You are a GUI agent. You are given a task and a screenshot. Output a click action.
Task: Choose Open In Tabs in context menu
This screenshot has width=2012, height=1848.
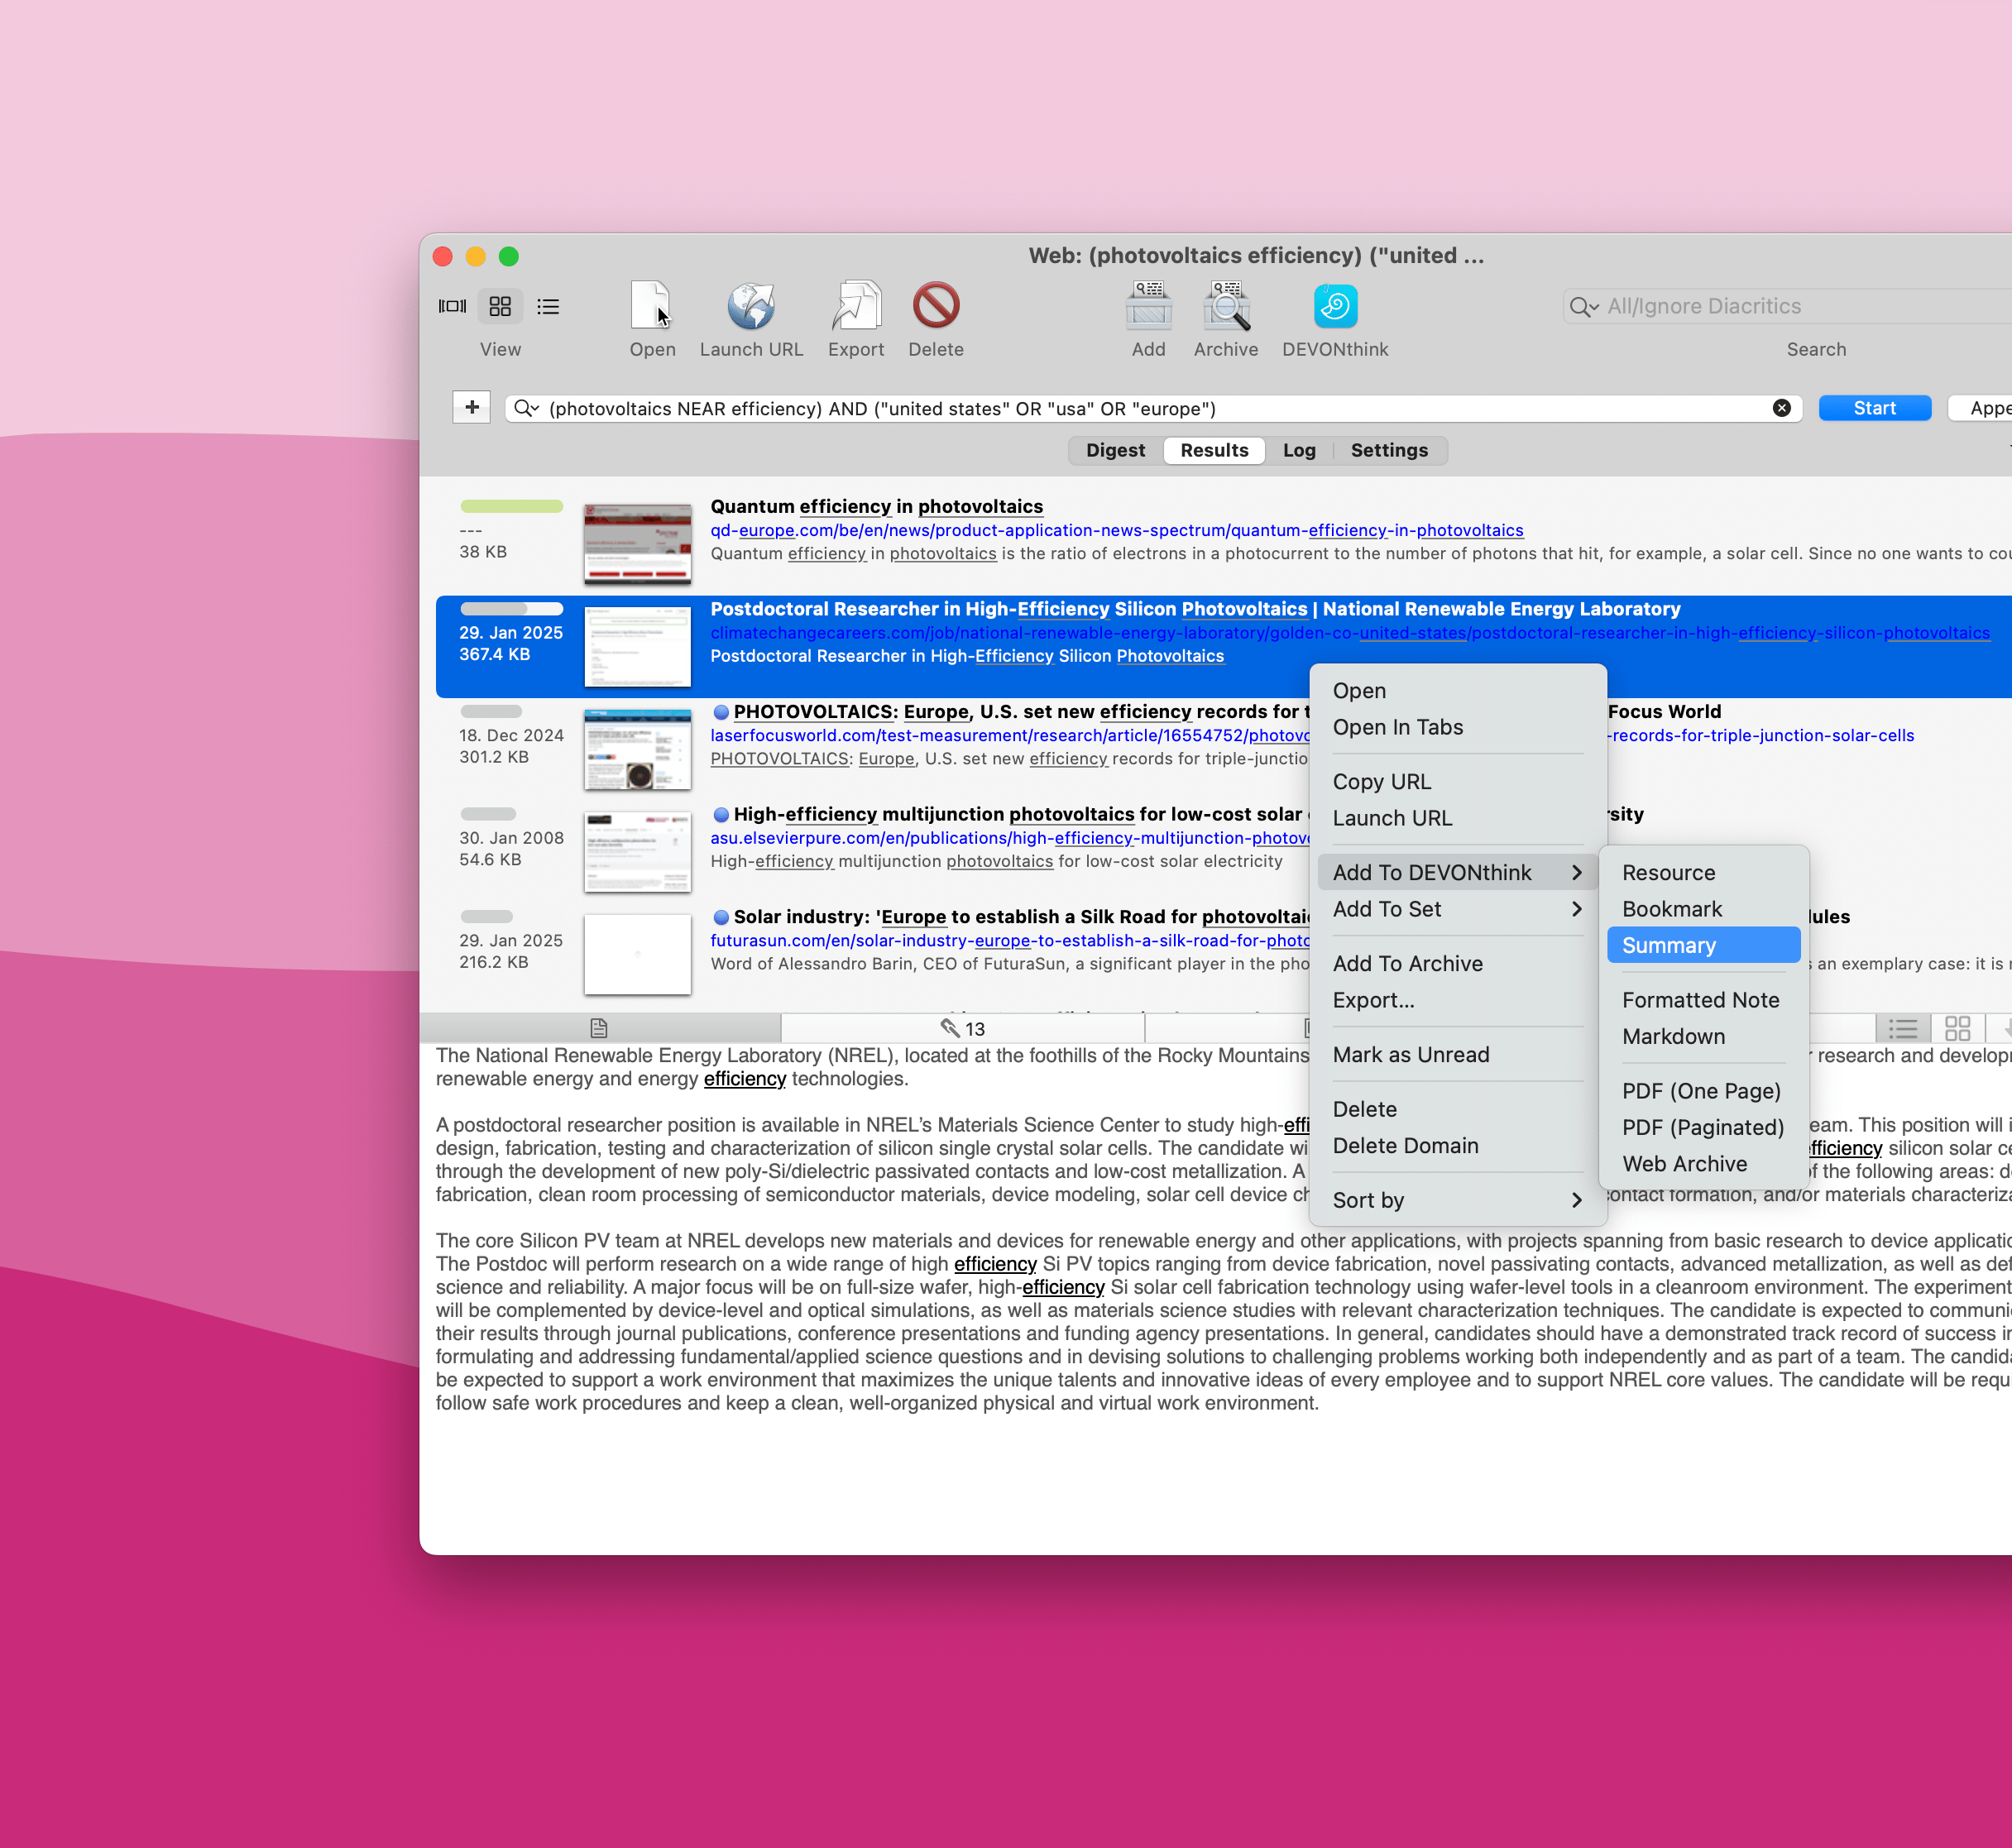tap(1458, 727)
